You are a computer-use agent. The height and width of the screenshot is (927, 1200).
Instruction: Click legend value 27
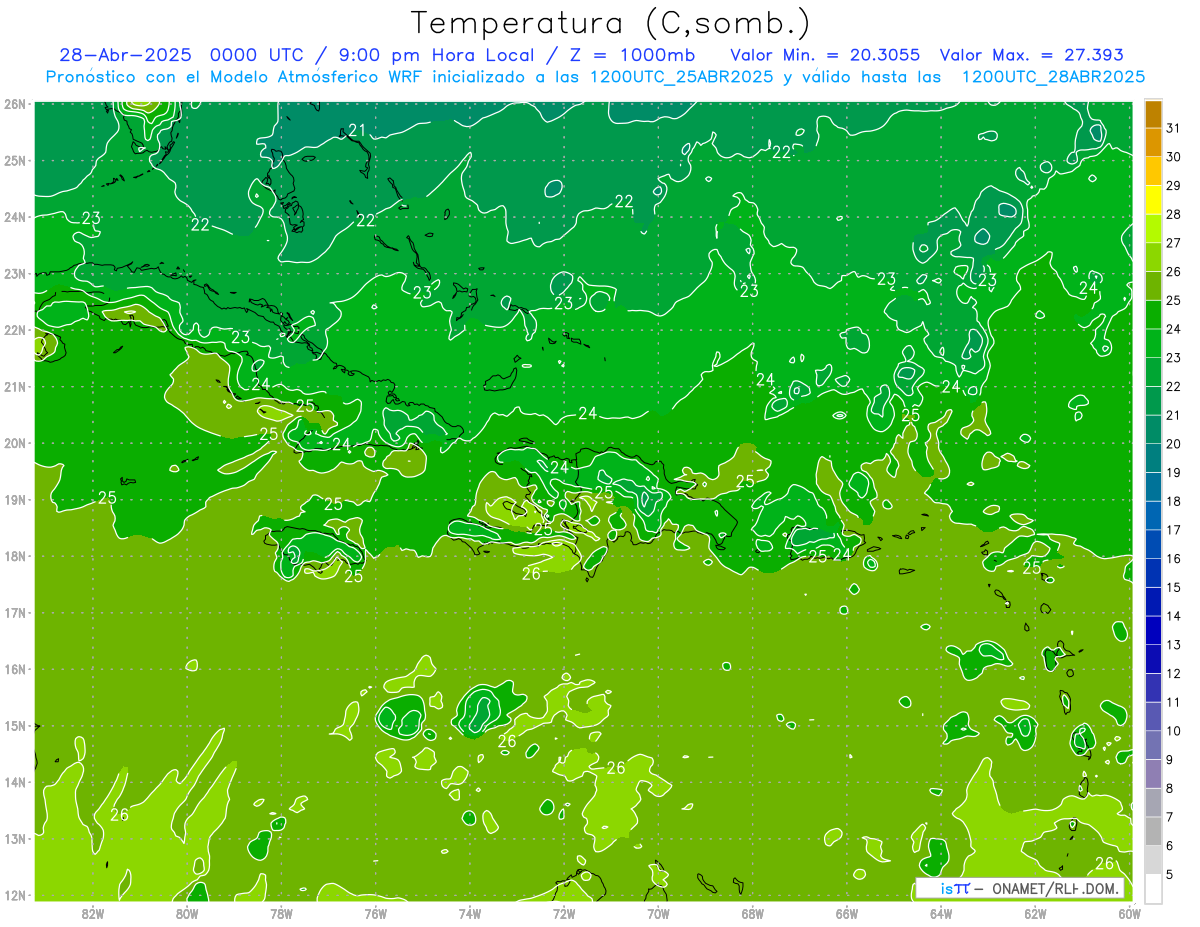(1173, 243)
